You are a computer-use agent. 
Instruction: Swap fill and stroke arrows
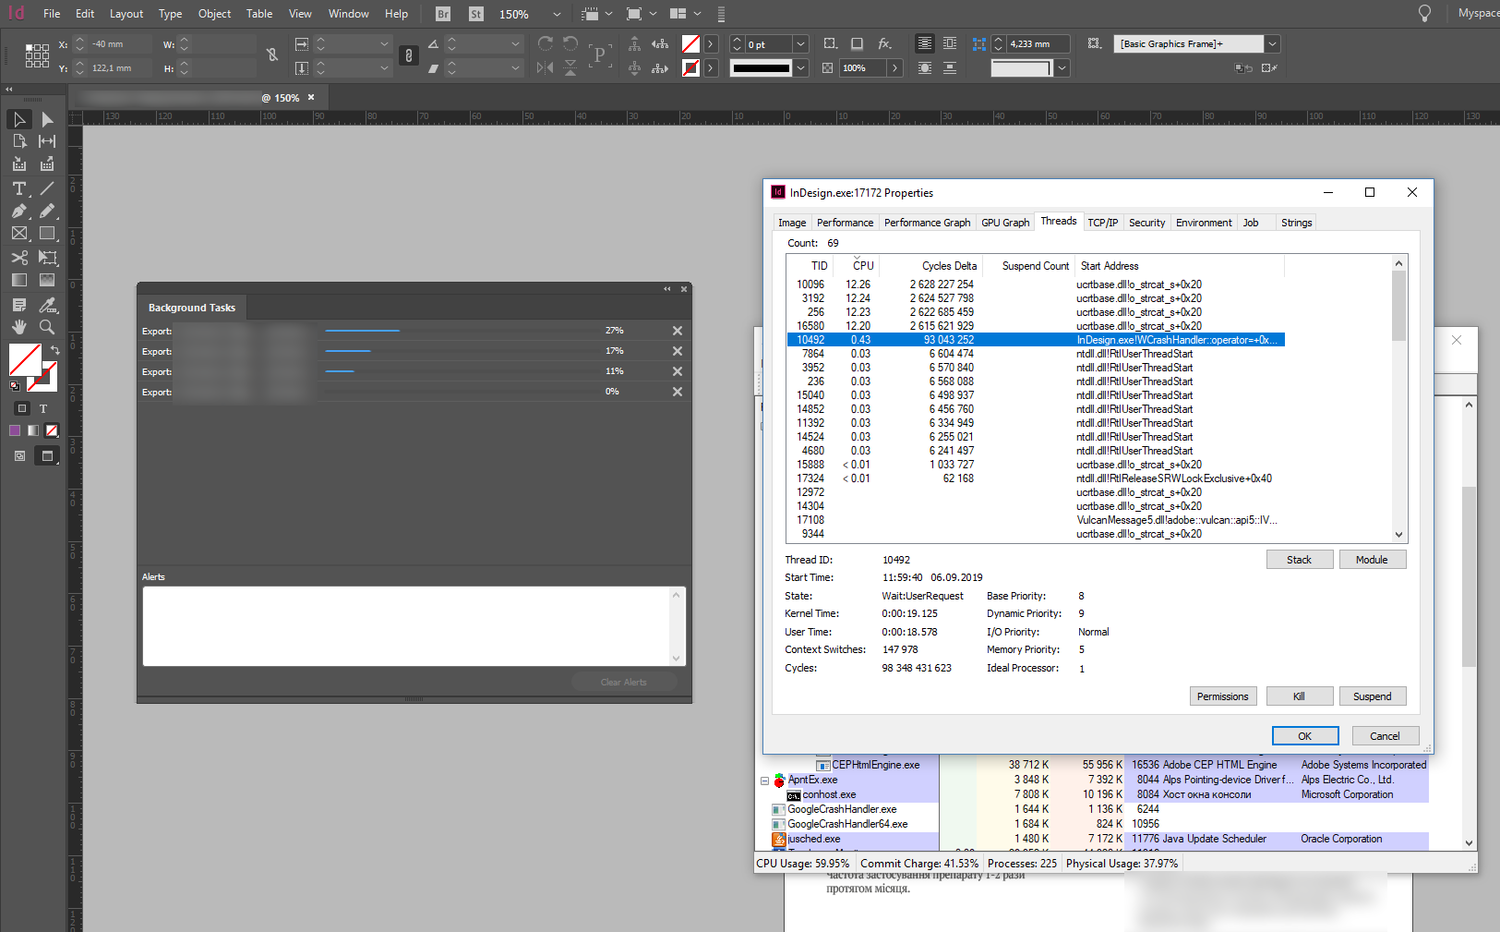coord(55,350)
